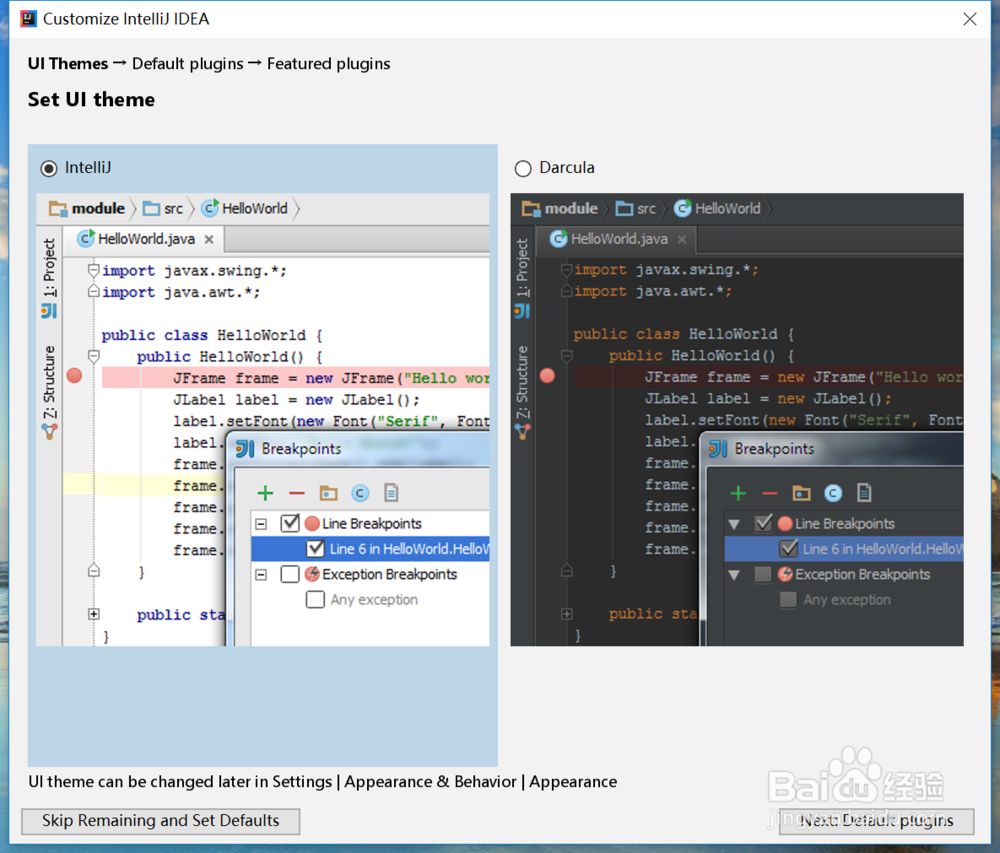The image size is (1000, 853).
Task: Click src folder icon in Darcula preview
Action: pos(624,208)
